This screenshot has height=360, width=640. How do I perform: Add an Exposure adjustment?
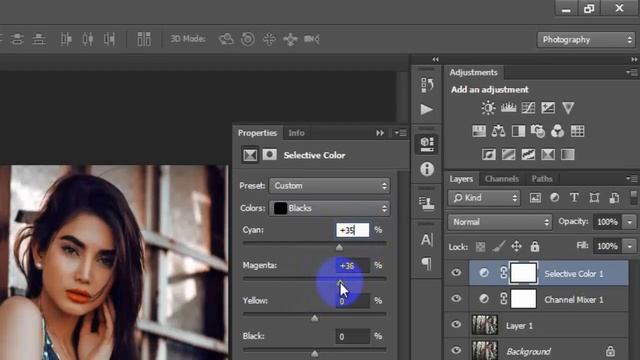[x=548, y=108]
